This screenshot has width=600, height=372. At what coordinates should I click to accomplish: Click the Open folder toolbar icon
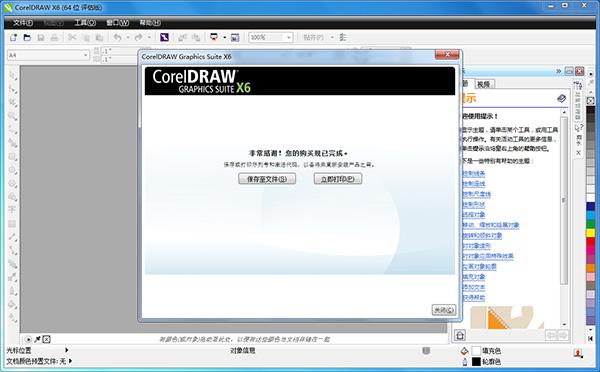coord(27,38)
